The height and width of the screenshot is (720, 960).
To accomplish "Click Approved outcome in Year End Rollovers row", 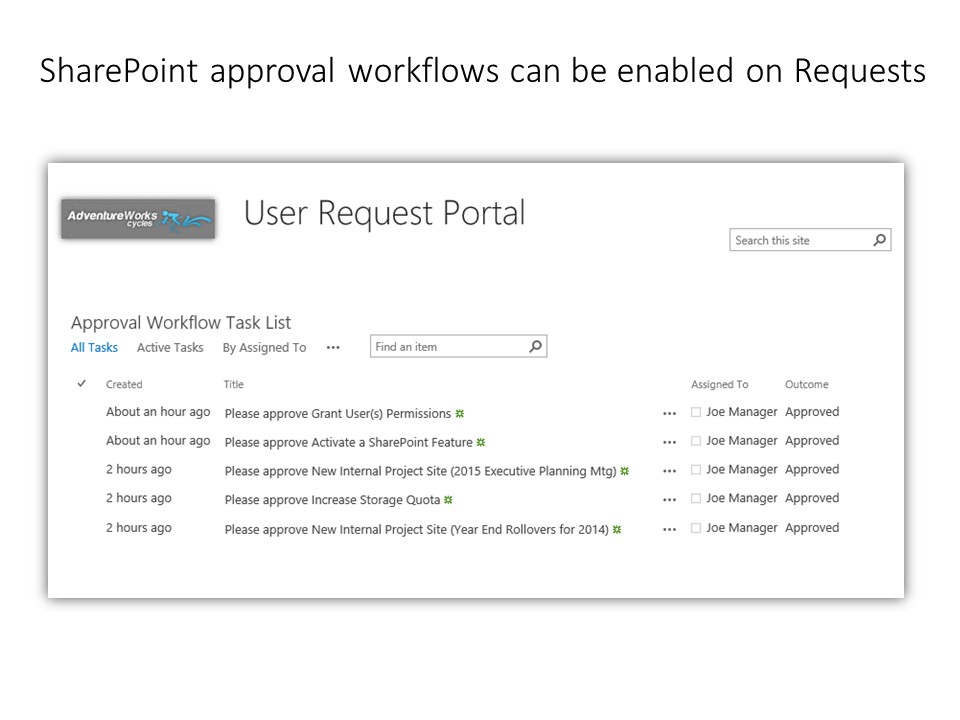I will 812,528.
